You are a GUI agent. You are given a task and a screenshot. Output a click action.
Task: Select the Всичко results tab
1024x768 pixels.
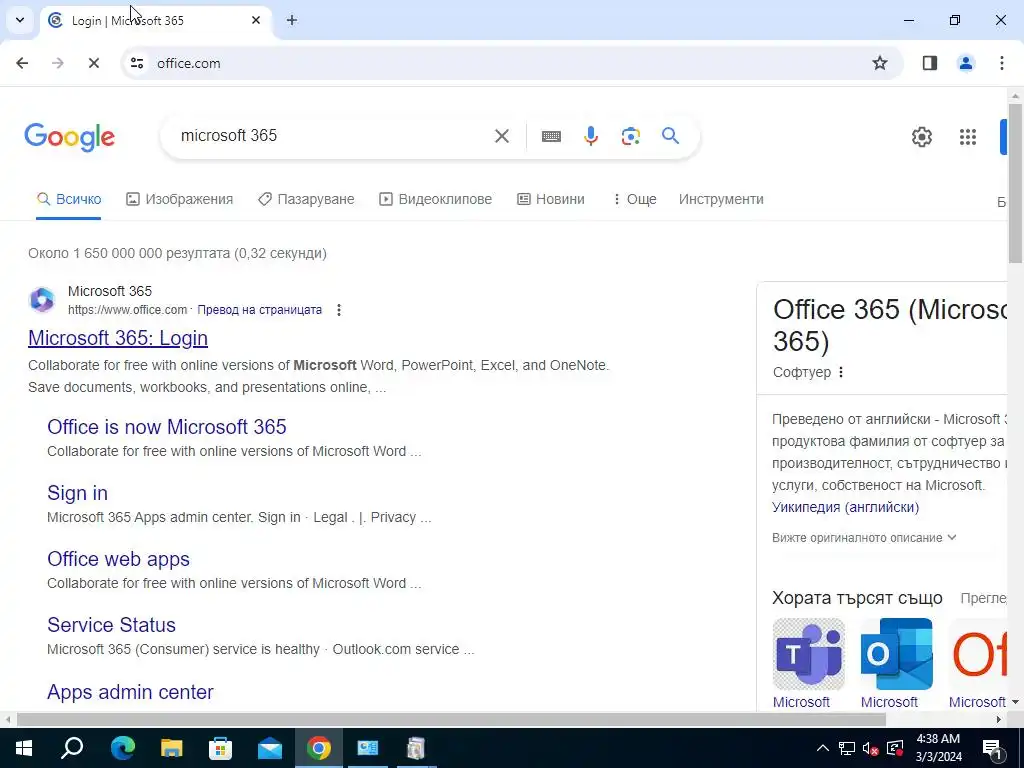(x=69, y=199)
